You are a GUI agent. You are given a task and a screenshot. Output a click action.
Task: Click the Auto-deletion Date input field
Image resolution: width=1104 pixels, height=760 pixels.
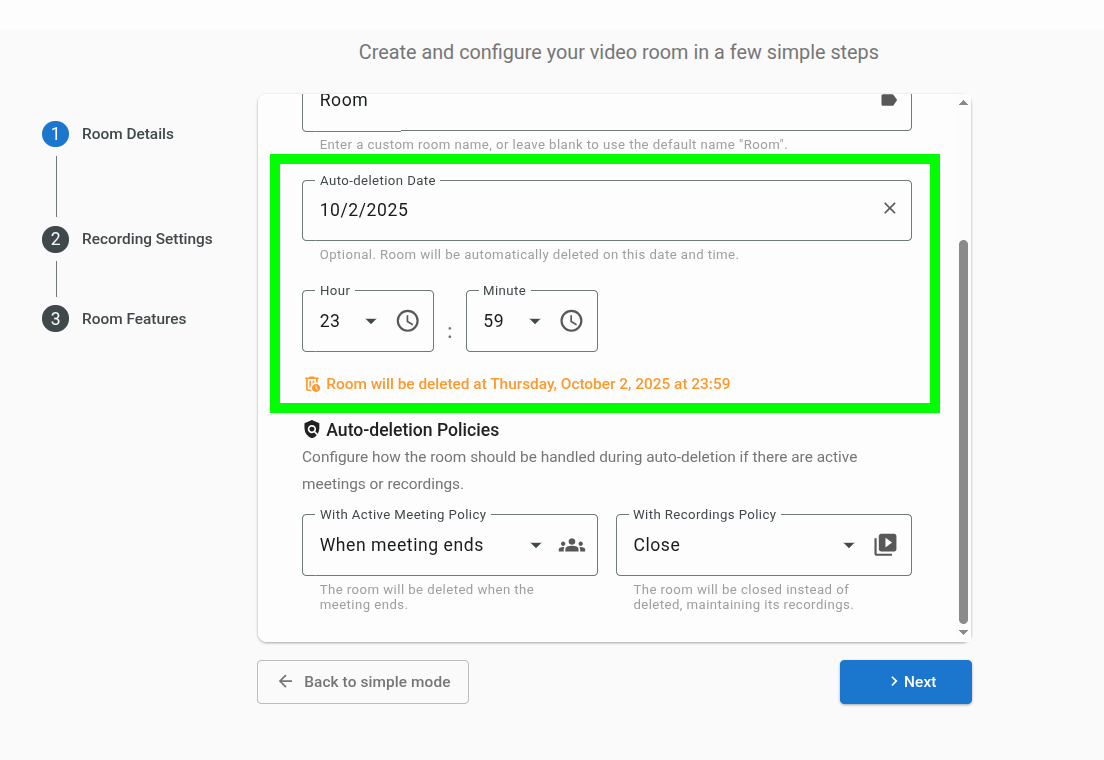(590, 210)
